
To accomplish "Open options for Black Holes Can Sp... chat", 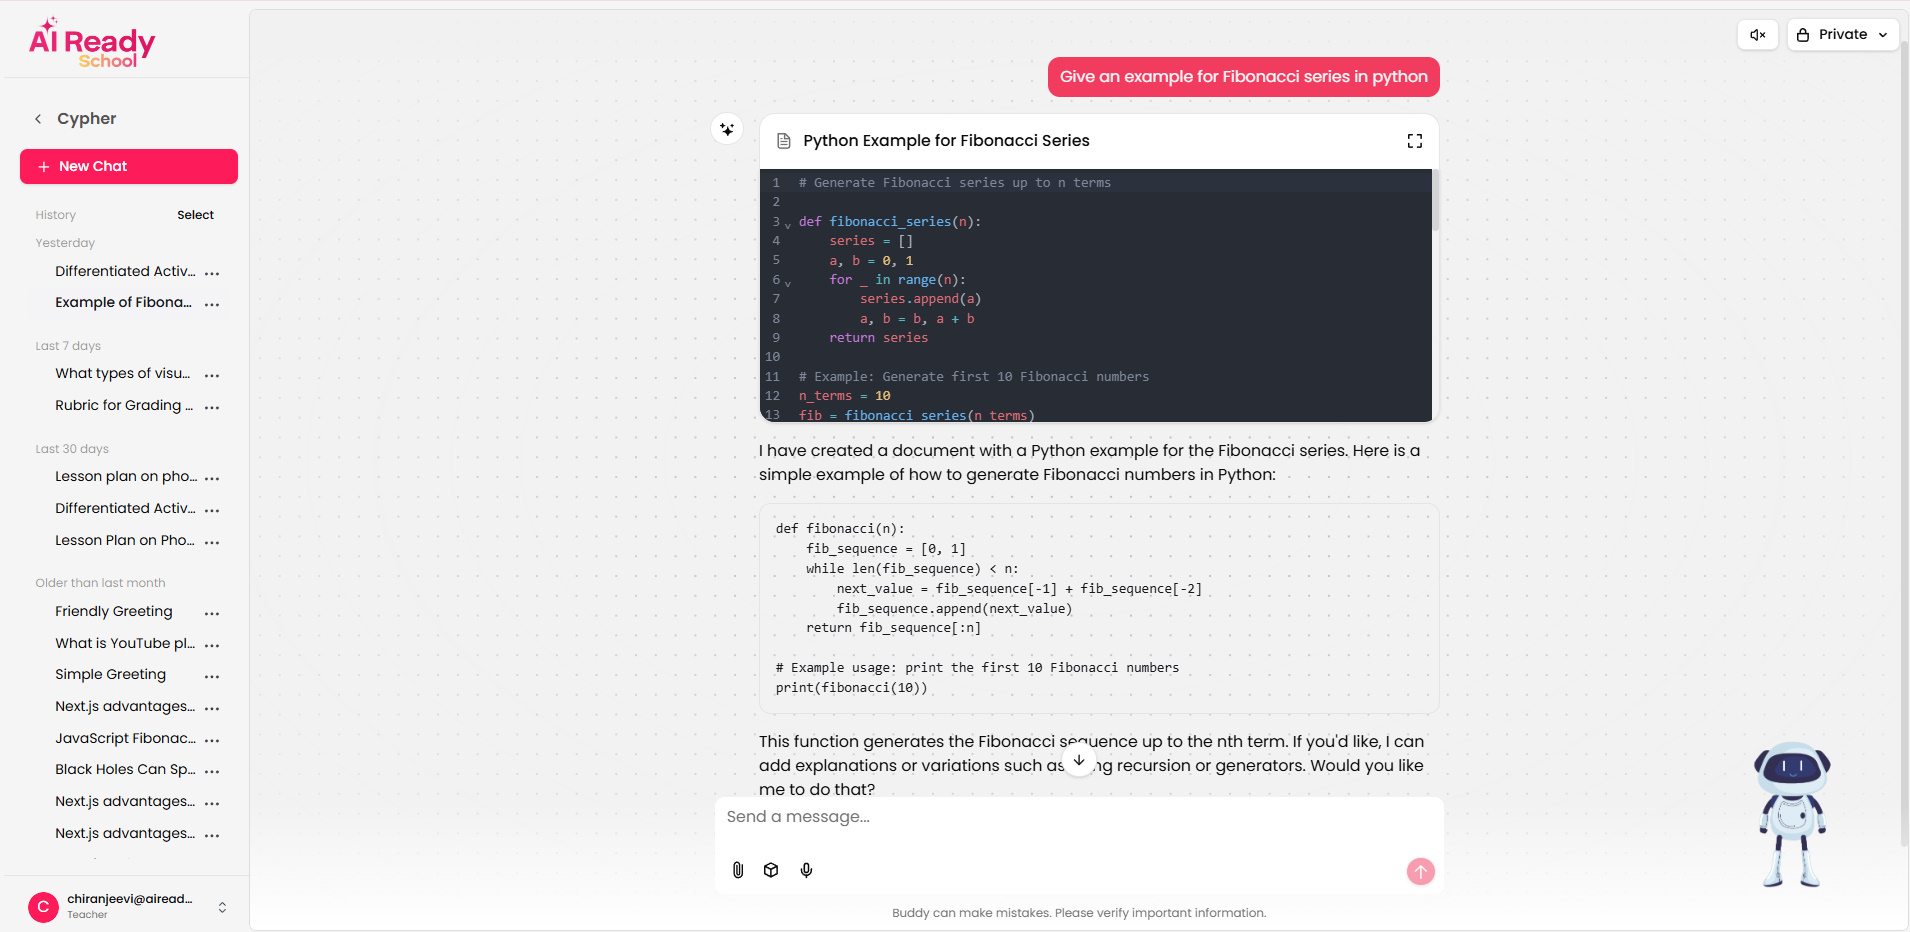I will point(212,771).
